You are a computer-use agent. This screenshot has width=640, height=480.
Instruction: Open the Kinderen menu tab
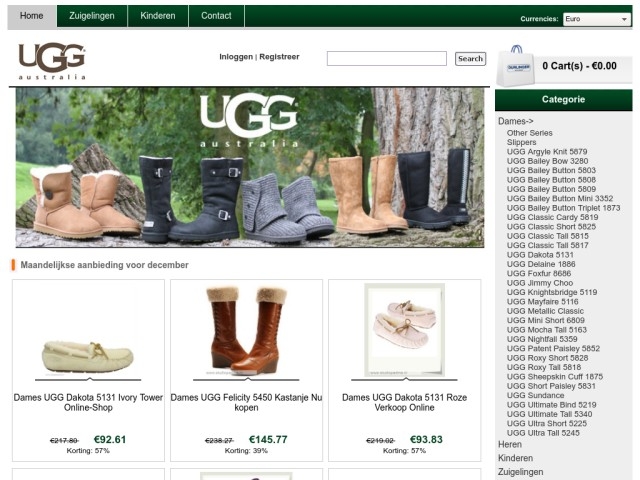click(158, 16)
